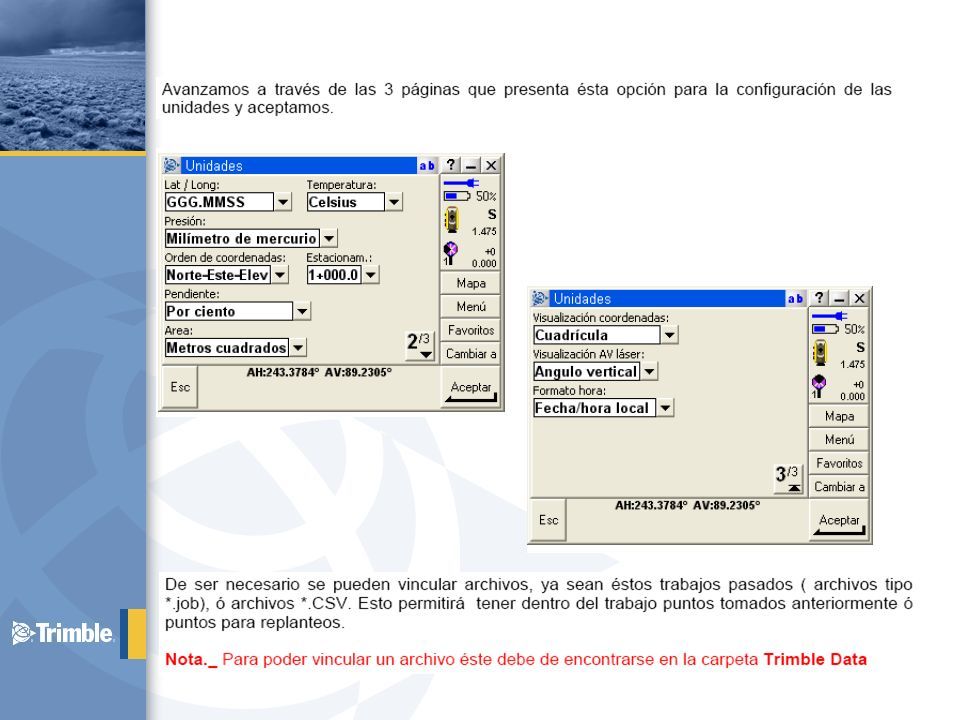This screenshot has width=960, height=720.
Task: Click AH:243.3784° status text in right window
Action: [x=651, y=505]
